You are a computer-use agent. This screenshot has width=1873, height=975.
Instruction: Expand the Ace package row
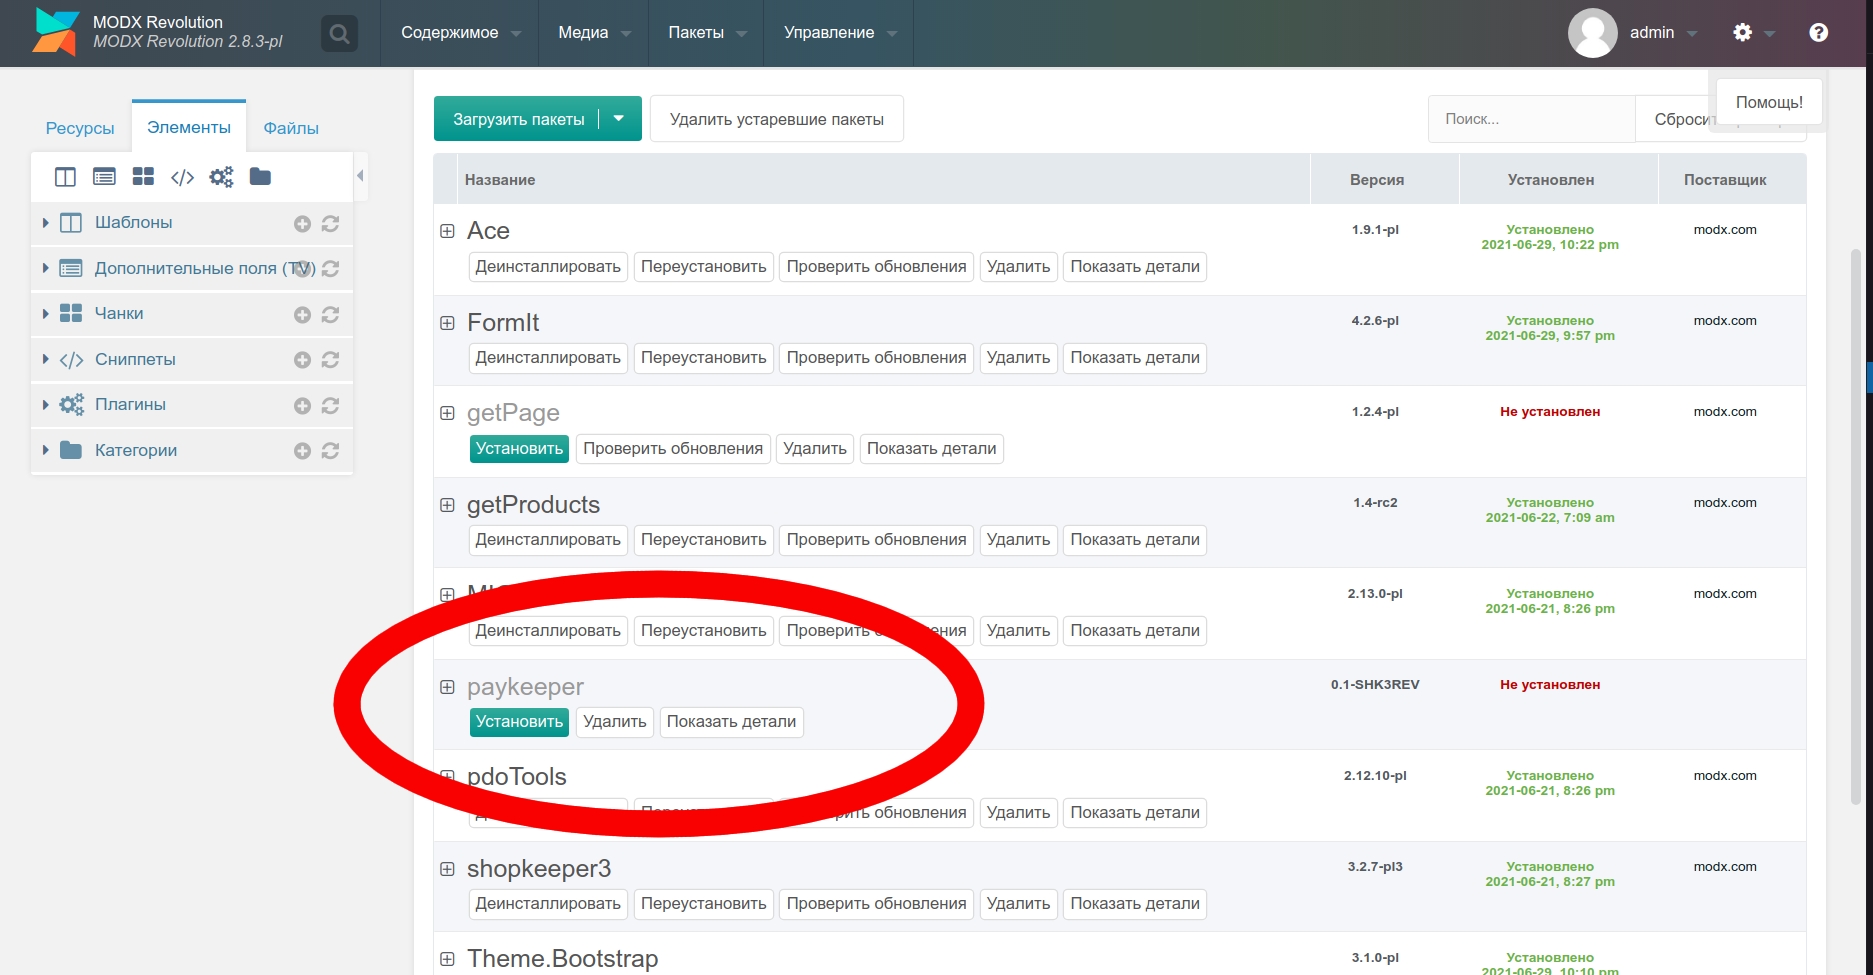[447, 231]
